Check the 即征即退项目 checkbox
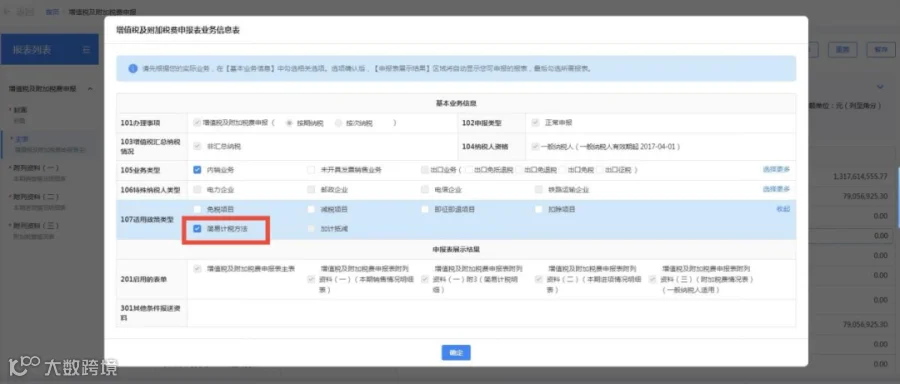Screen dimensions: 900x384 tap(425, 209)
